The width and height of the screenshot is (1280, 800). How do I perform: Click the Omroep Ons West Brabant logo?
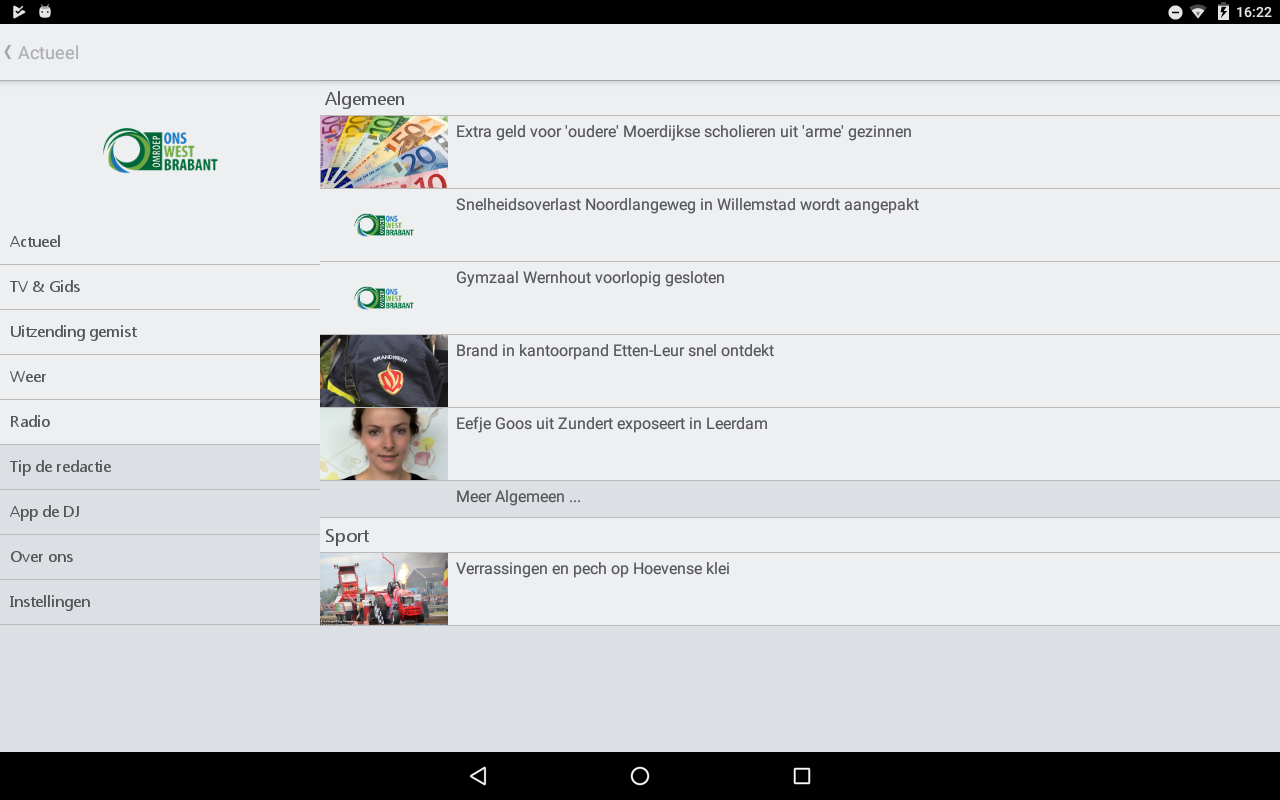[160, 150]
